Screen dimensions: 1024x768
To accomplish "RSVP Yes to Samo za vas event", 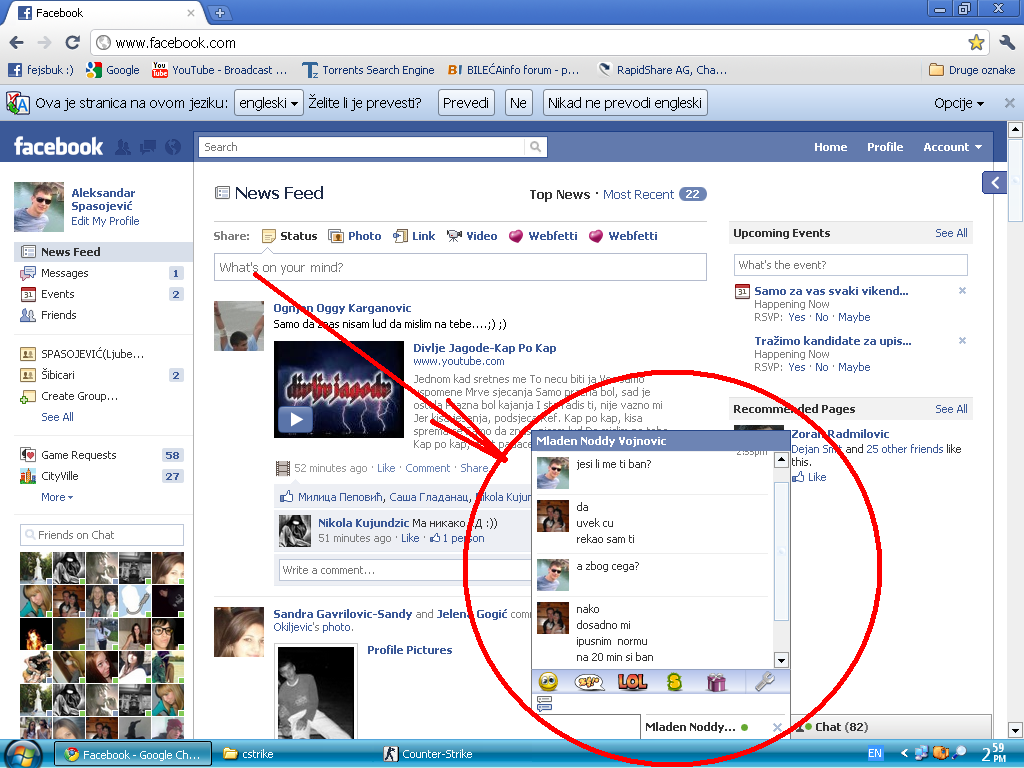I will (797, 317).
